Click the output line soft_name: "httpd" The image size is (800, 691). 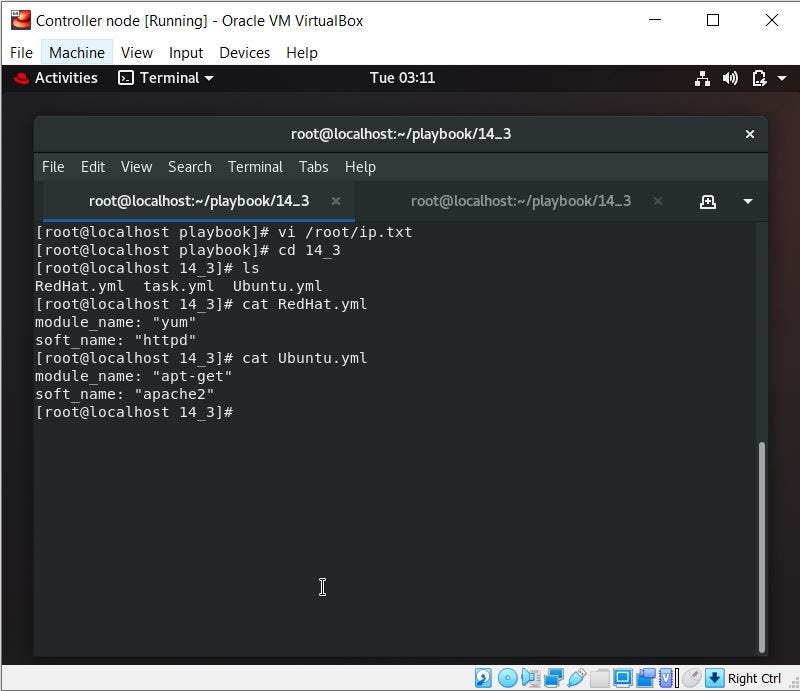[x=115, y=340]
